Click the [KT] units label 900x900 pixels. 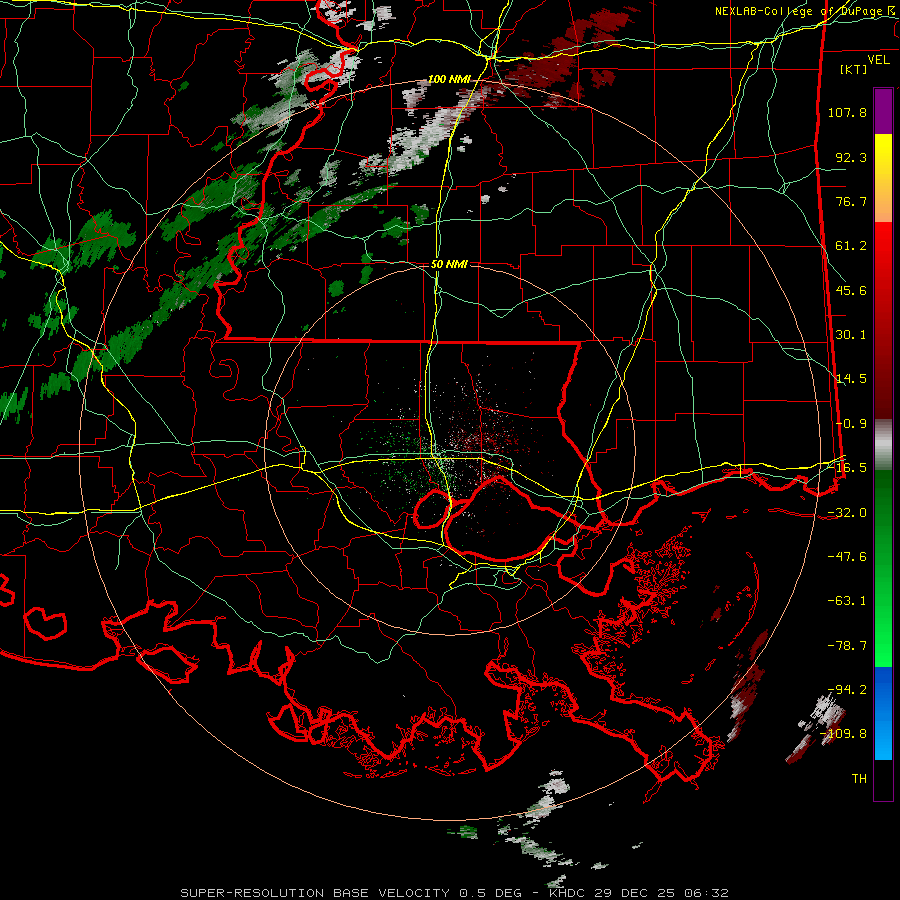click(x=853, y=69)
